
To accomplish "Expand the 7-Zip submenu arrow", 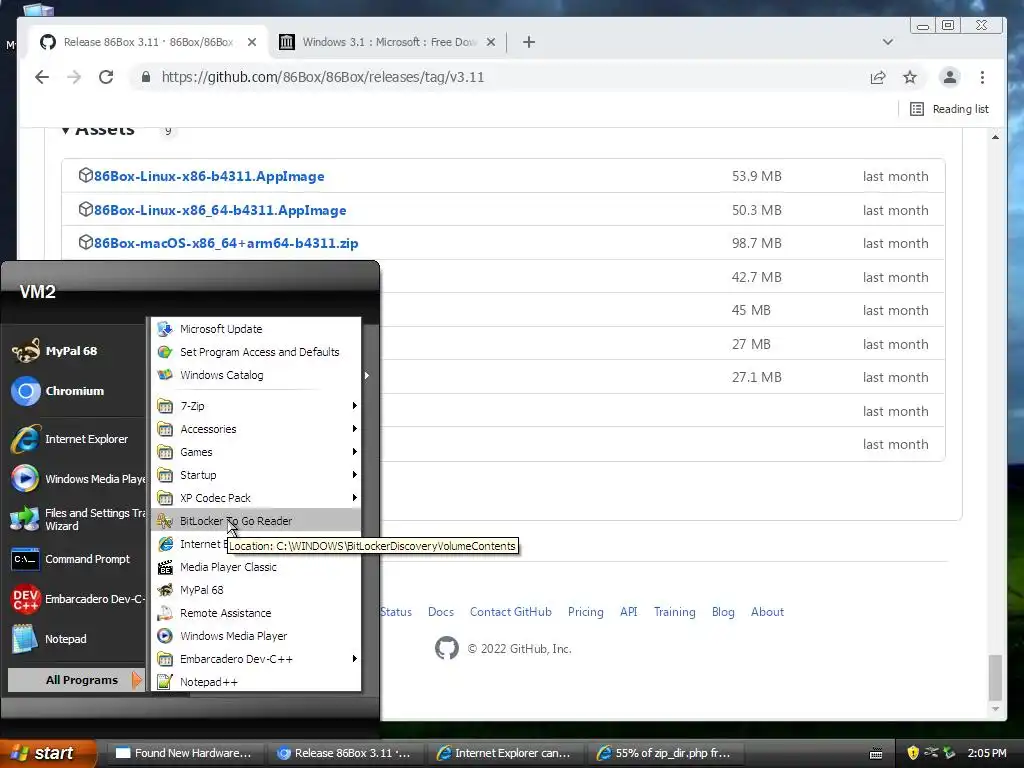I will (x=355, y=406).
